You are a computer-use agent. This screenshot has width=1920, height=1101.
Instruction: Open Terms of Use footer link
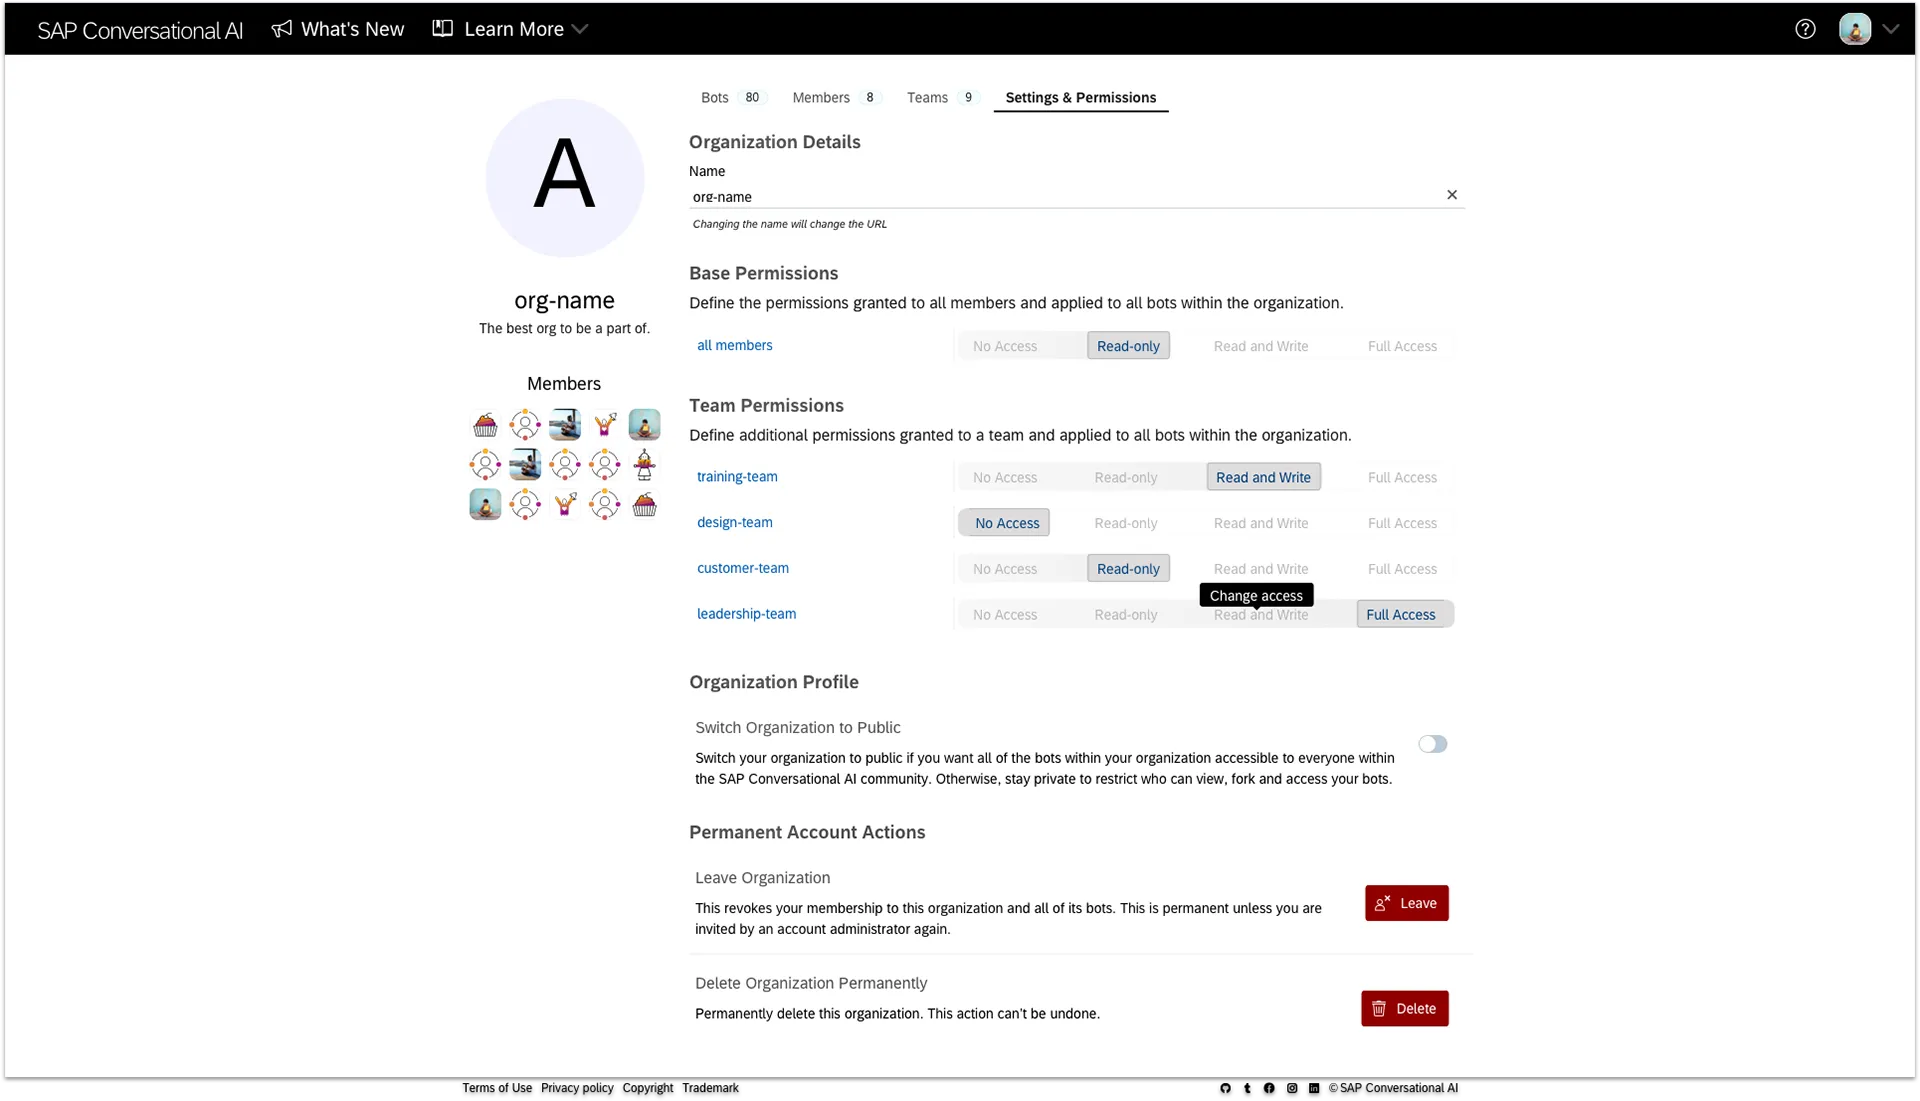click(x=497, y=1088)
